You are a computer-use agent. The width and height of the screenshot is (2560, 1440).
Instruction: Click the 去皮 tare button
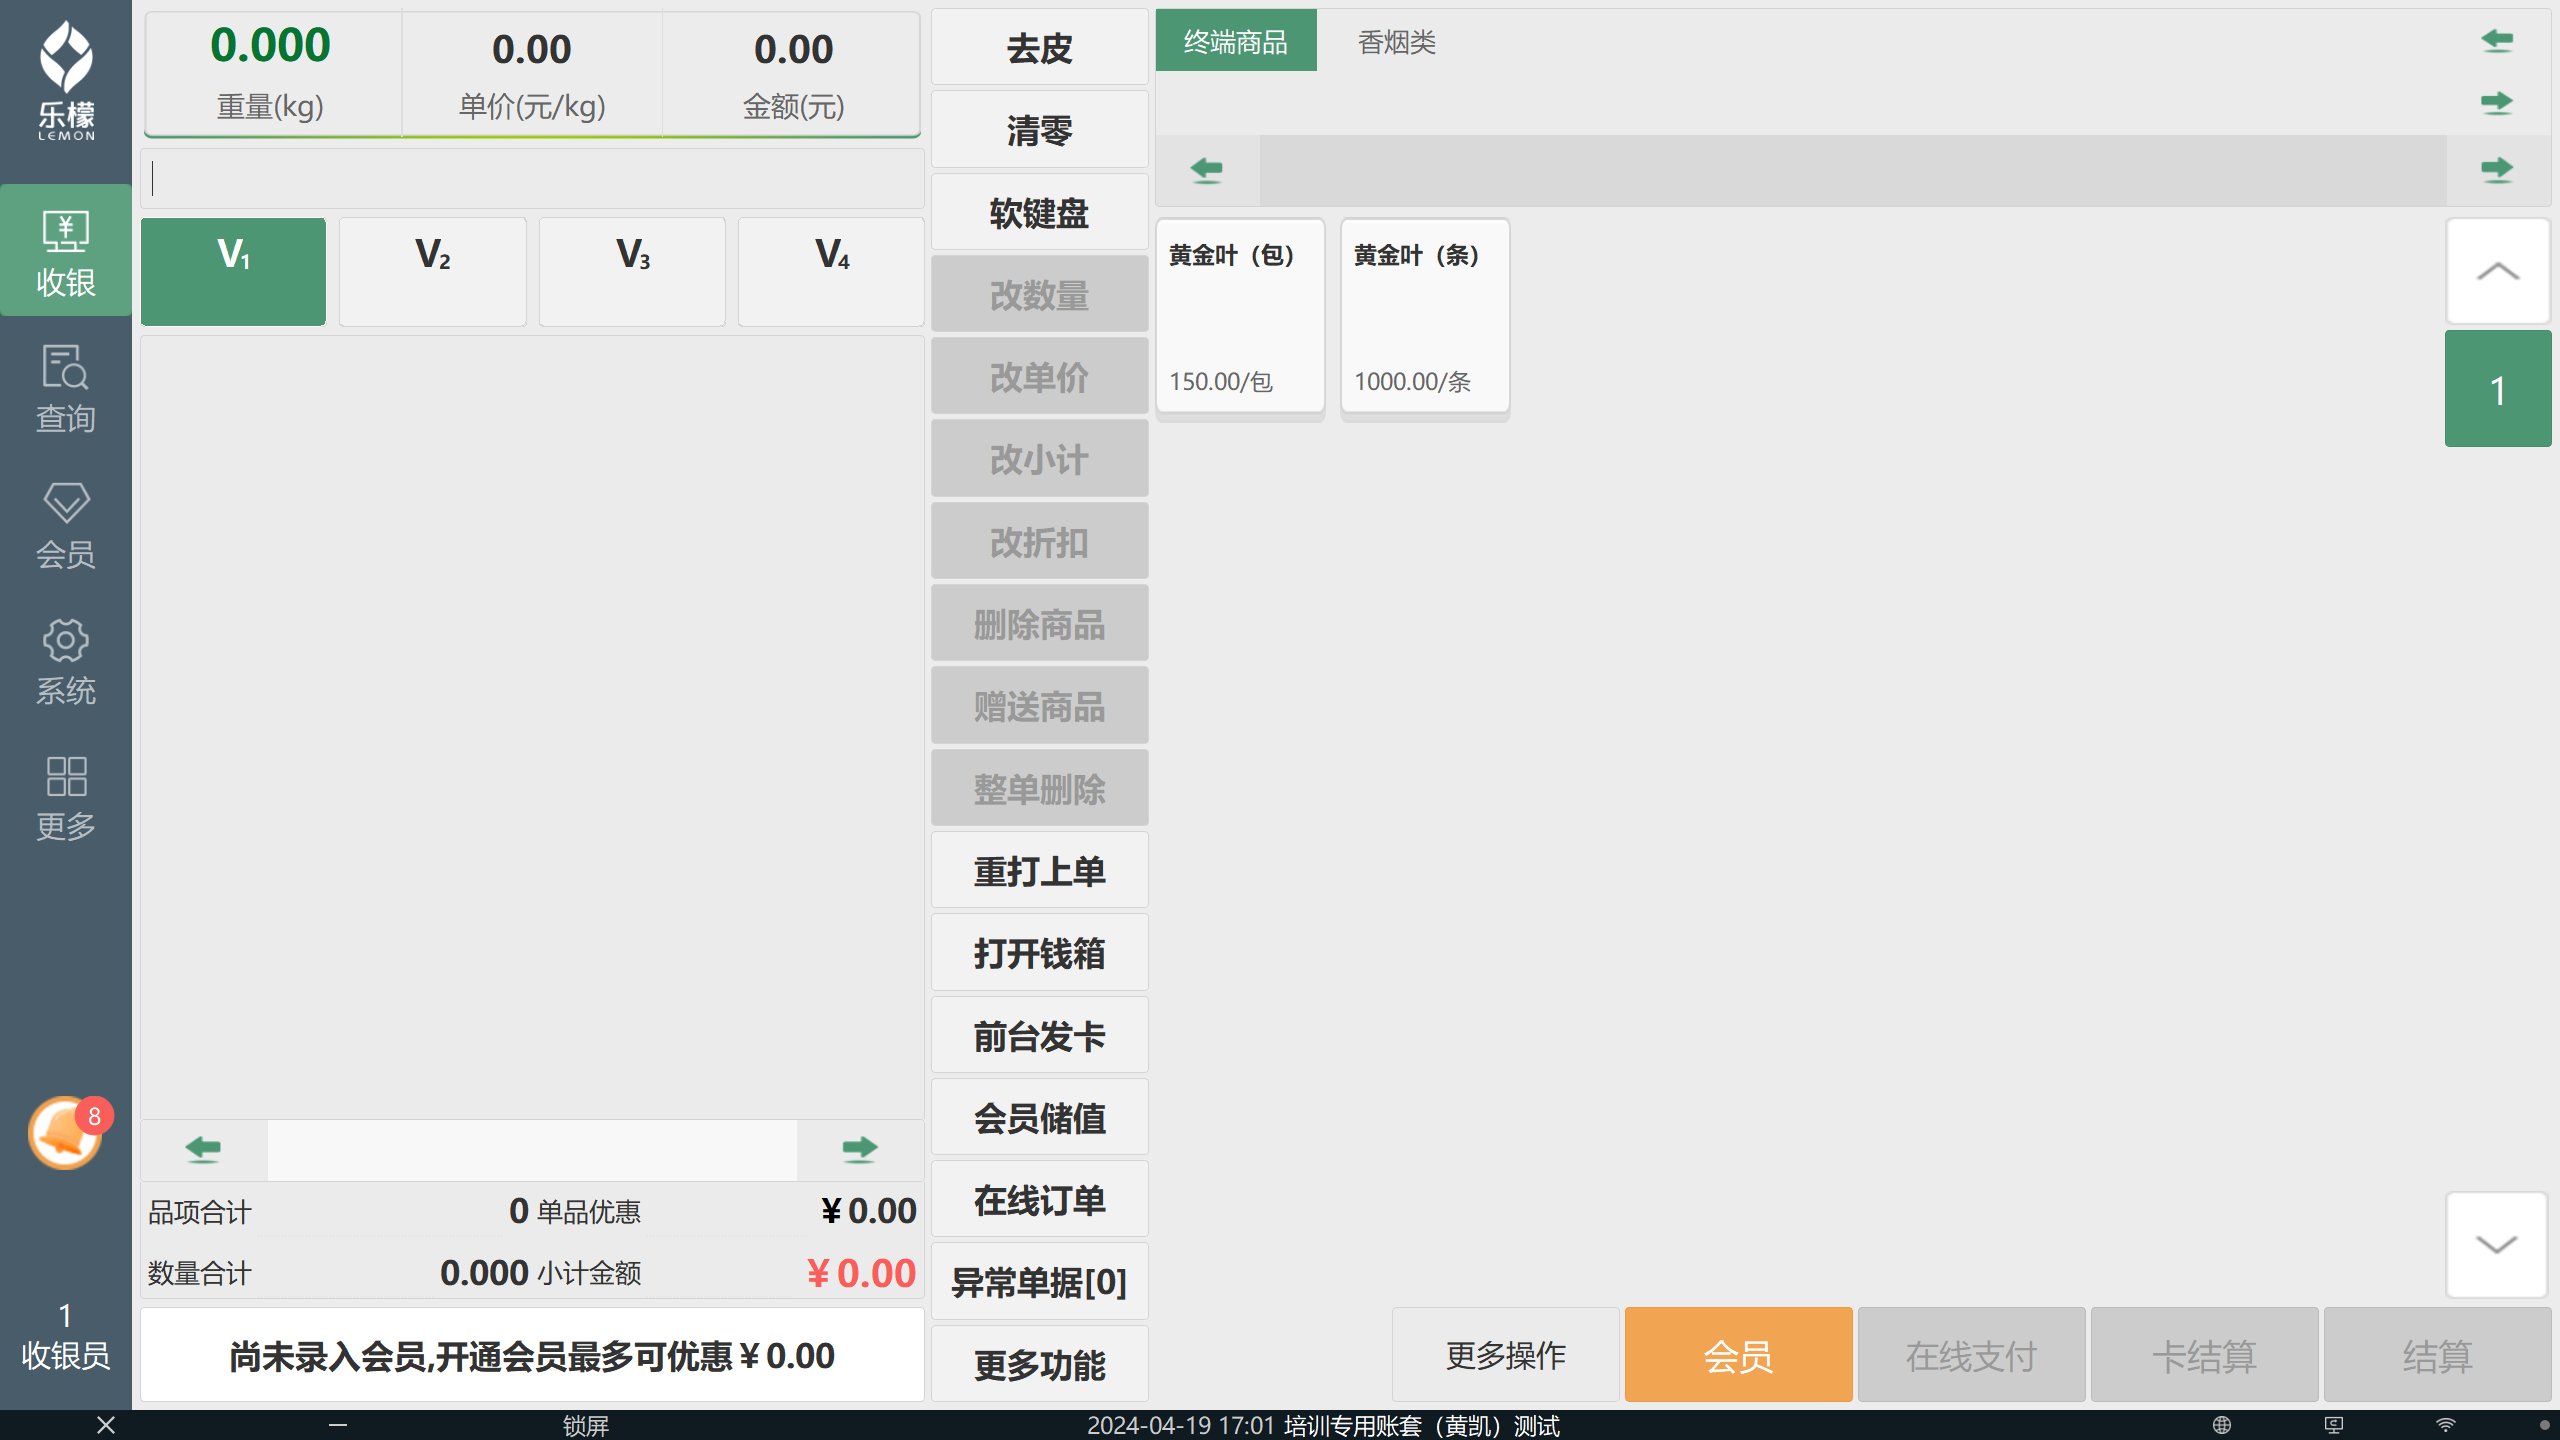(x=1040, y=48)
